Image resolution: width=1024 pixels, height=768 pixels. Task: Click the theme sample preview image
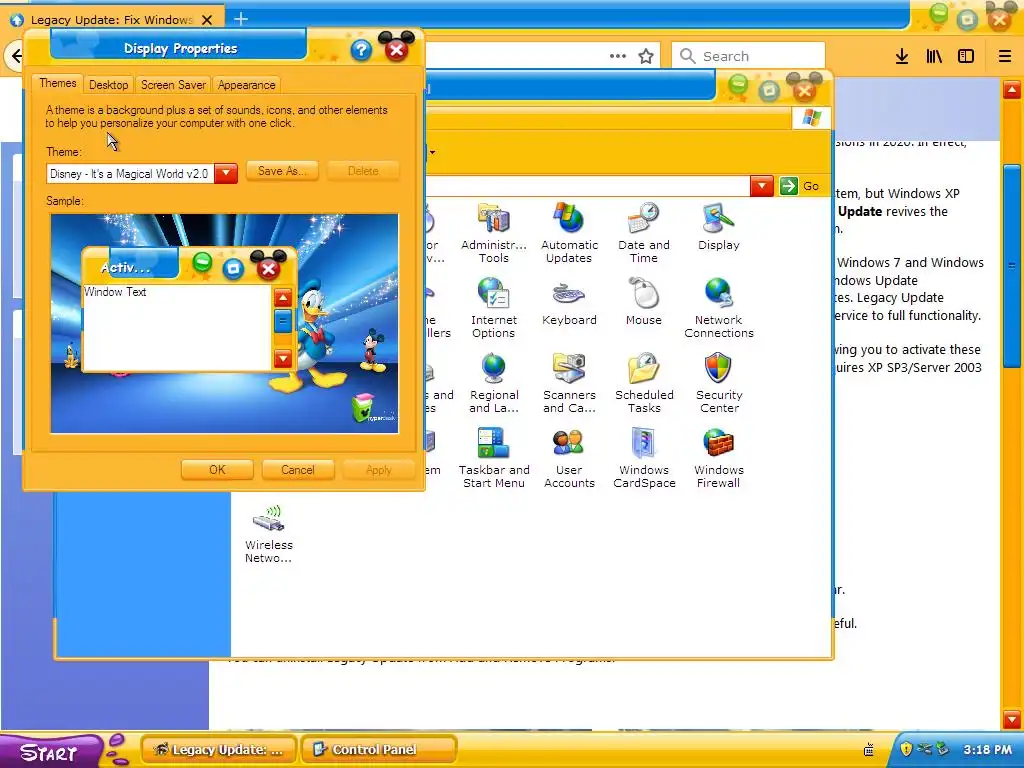pyautogui.click(x=224, y=323)
